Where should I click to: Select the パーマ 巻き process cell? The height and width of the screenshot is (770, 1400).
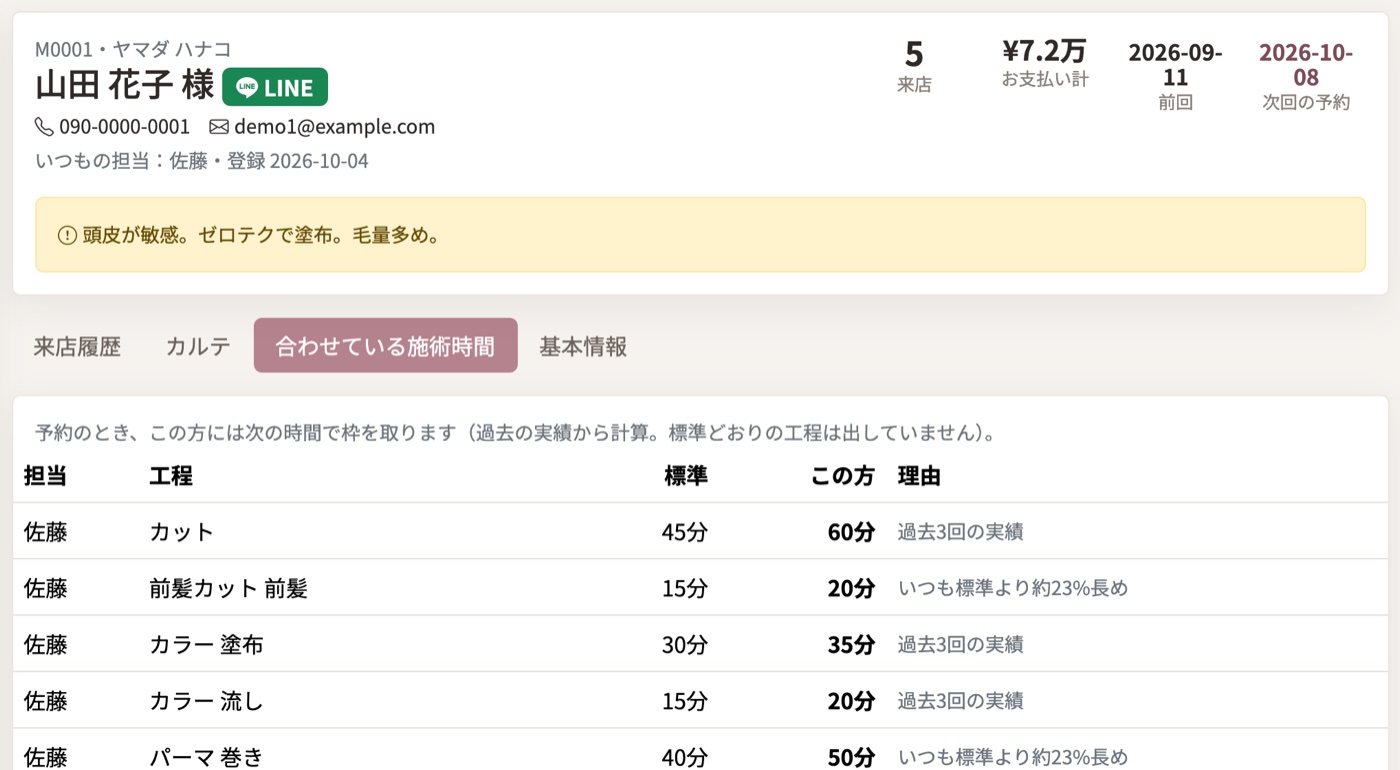(206, 757)
